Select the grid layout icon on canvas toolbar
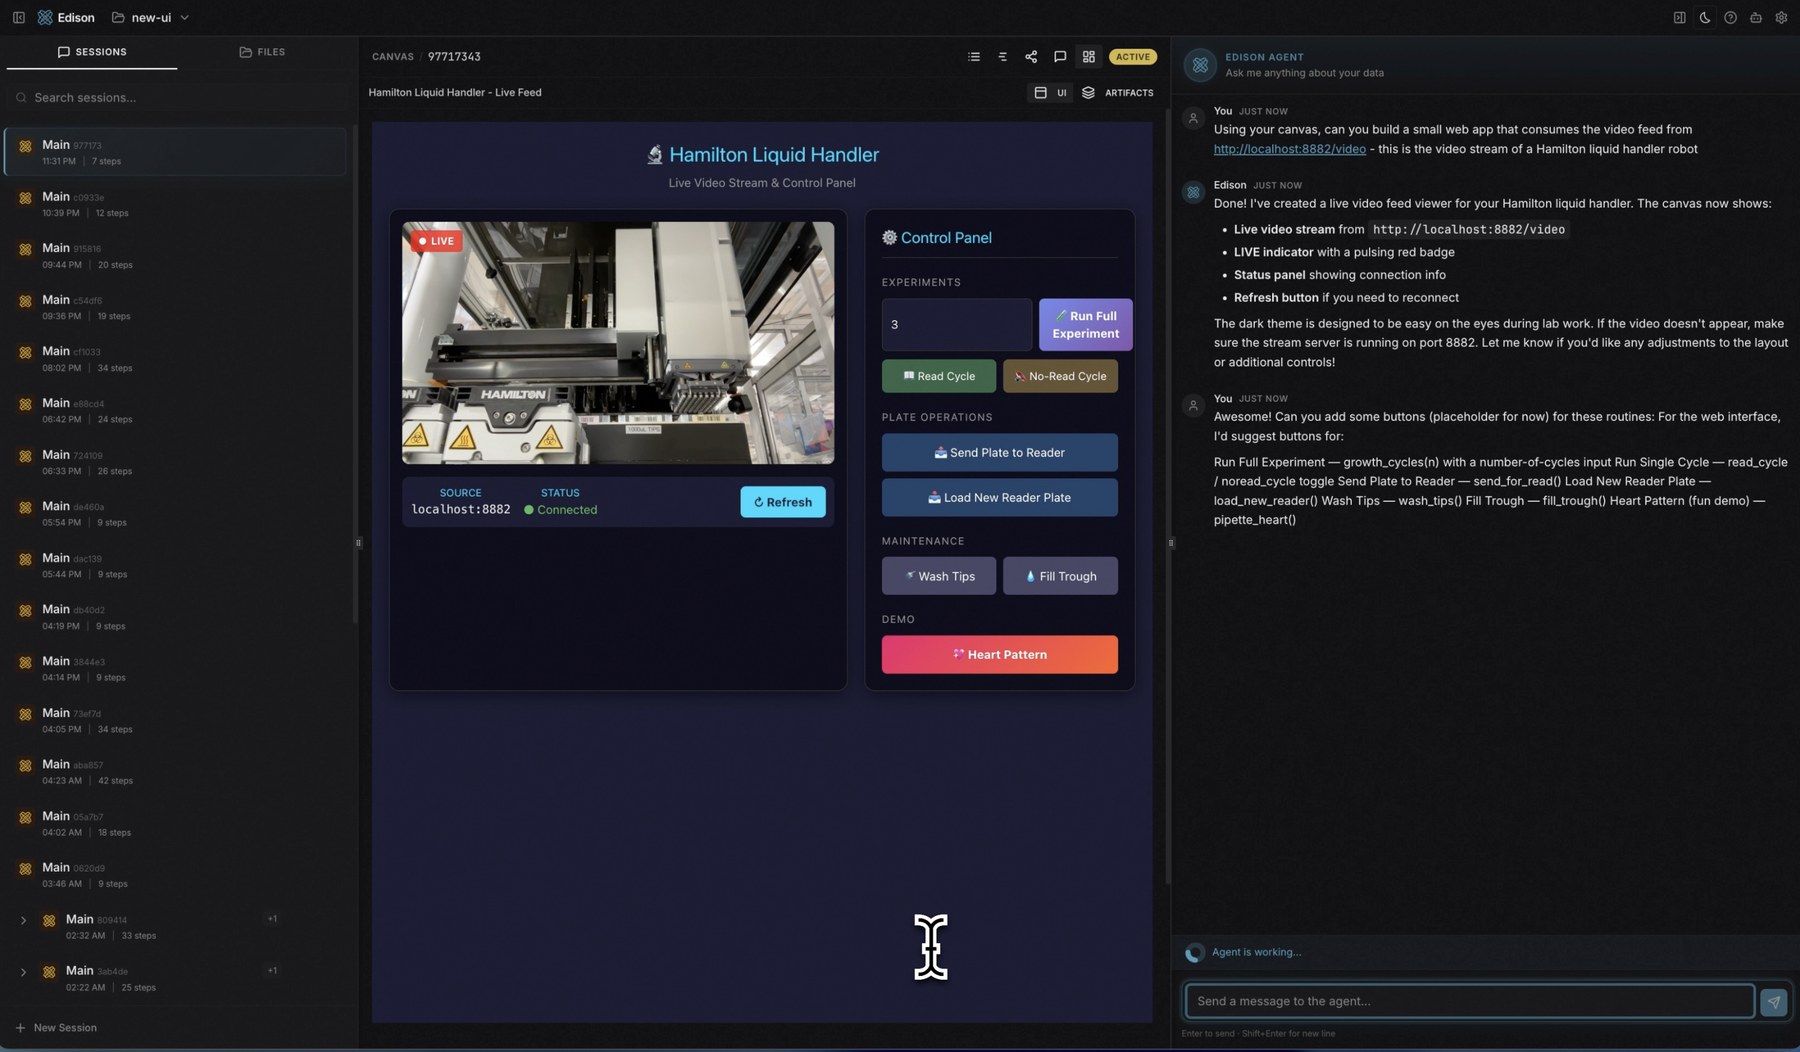1800x1052 pixels. 1088,56
